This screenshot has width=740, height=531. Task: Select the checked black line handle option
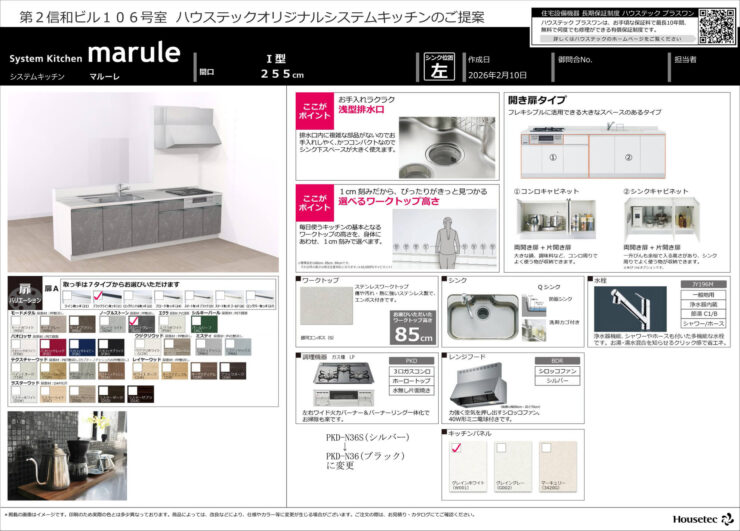coord(98,295)
